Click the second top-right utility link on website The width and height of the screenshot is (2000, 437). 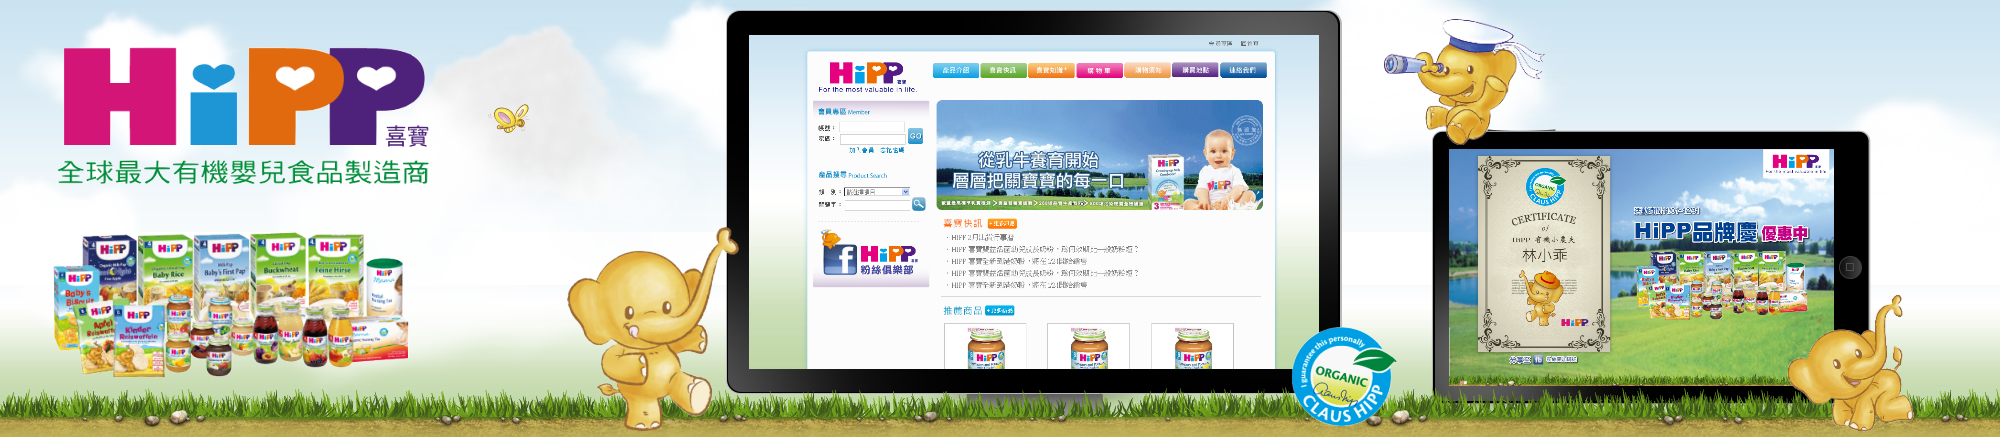(1250, 44)
